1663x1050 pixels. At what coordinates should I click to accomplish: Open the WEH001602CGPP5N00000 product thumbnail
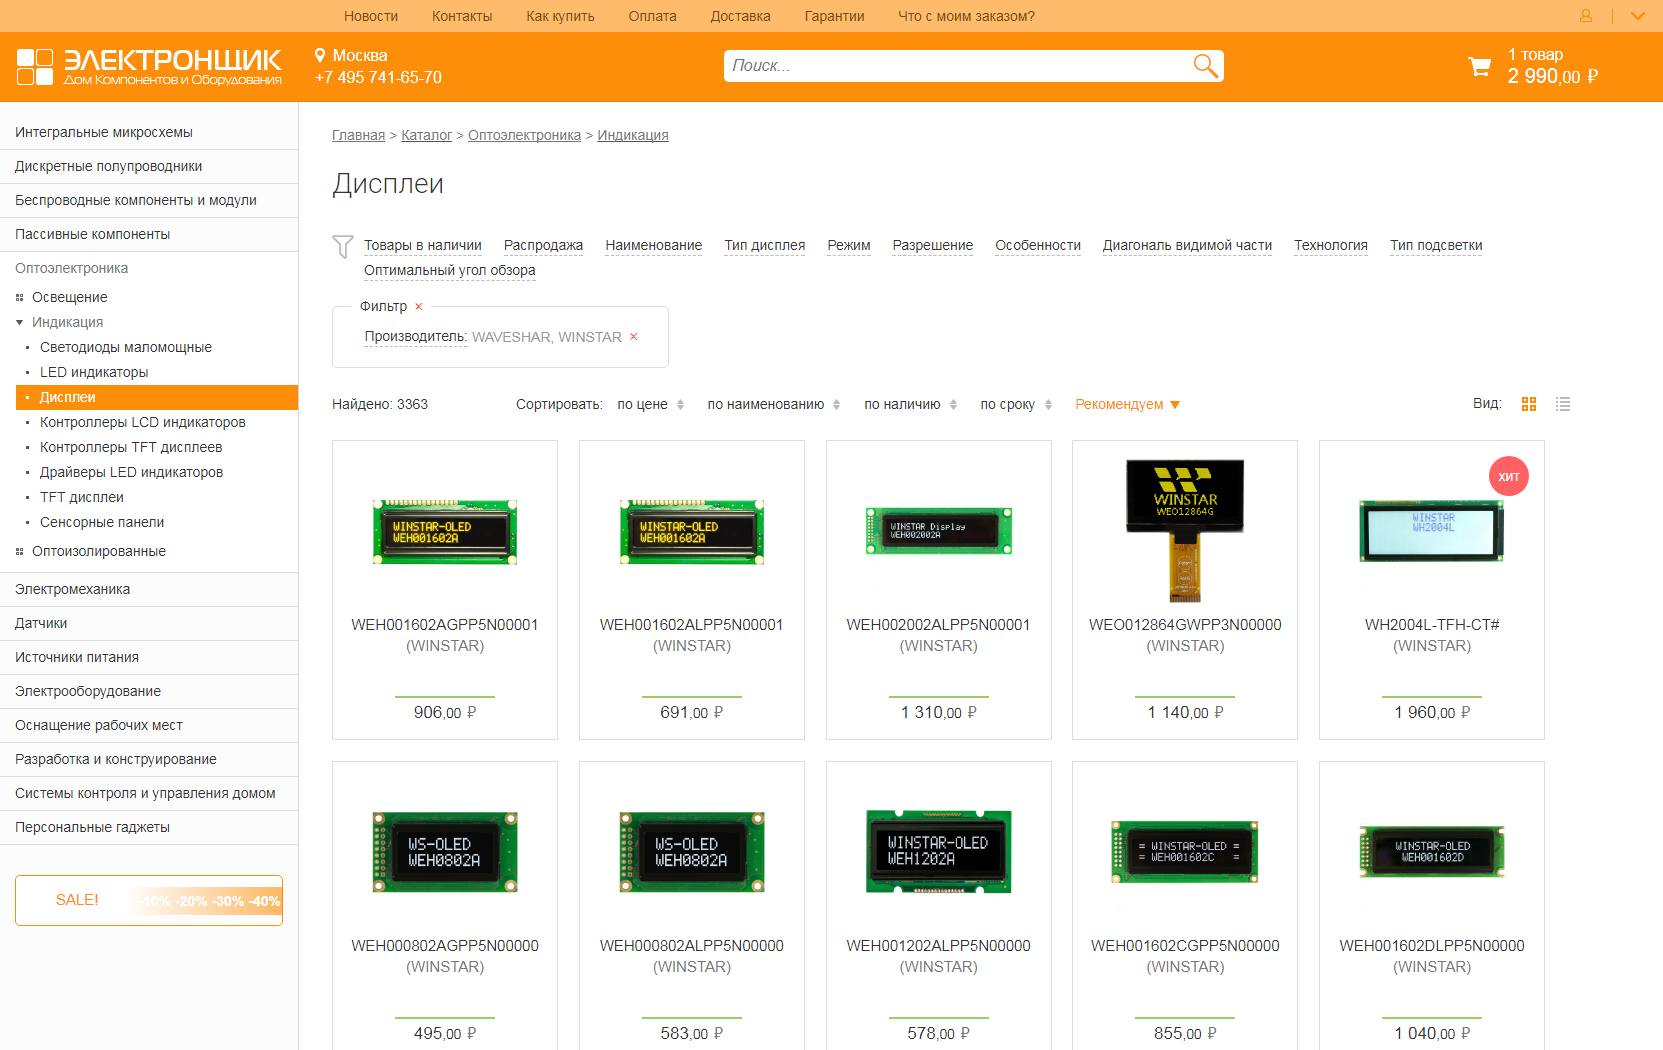[1185, 852]
